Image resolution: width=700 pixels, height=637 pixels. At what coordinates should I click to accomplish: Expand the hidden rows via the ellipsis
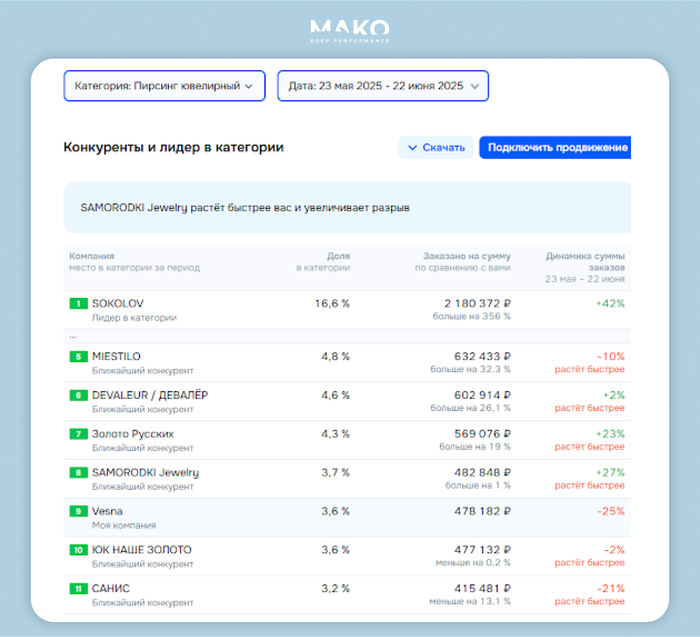click(x=73, y=336)
